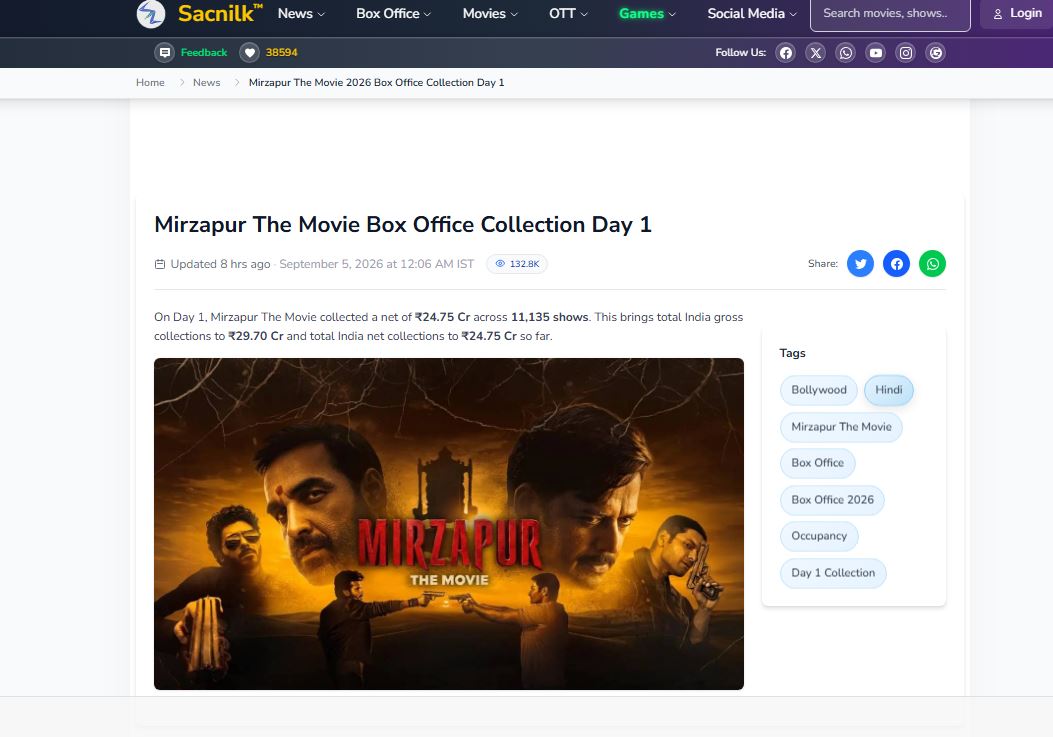Open the Bollywood tag

(x=819, y=390)
